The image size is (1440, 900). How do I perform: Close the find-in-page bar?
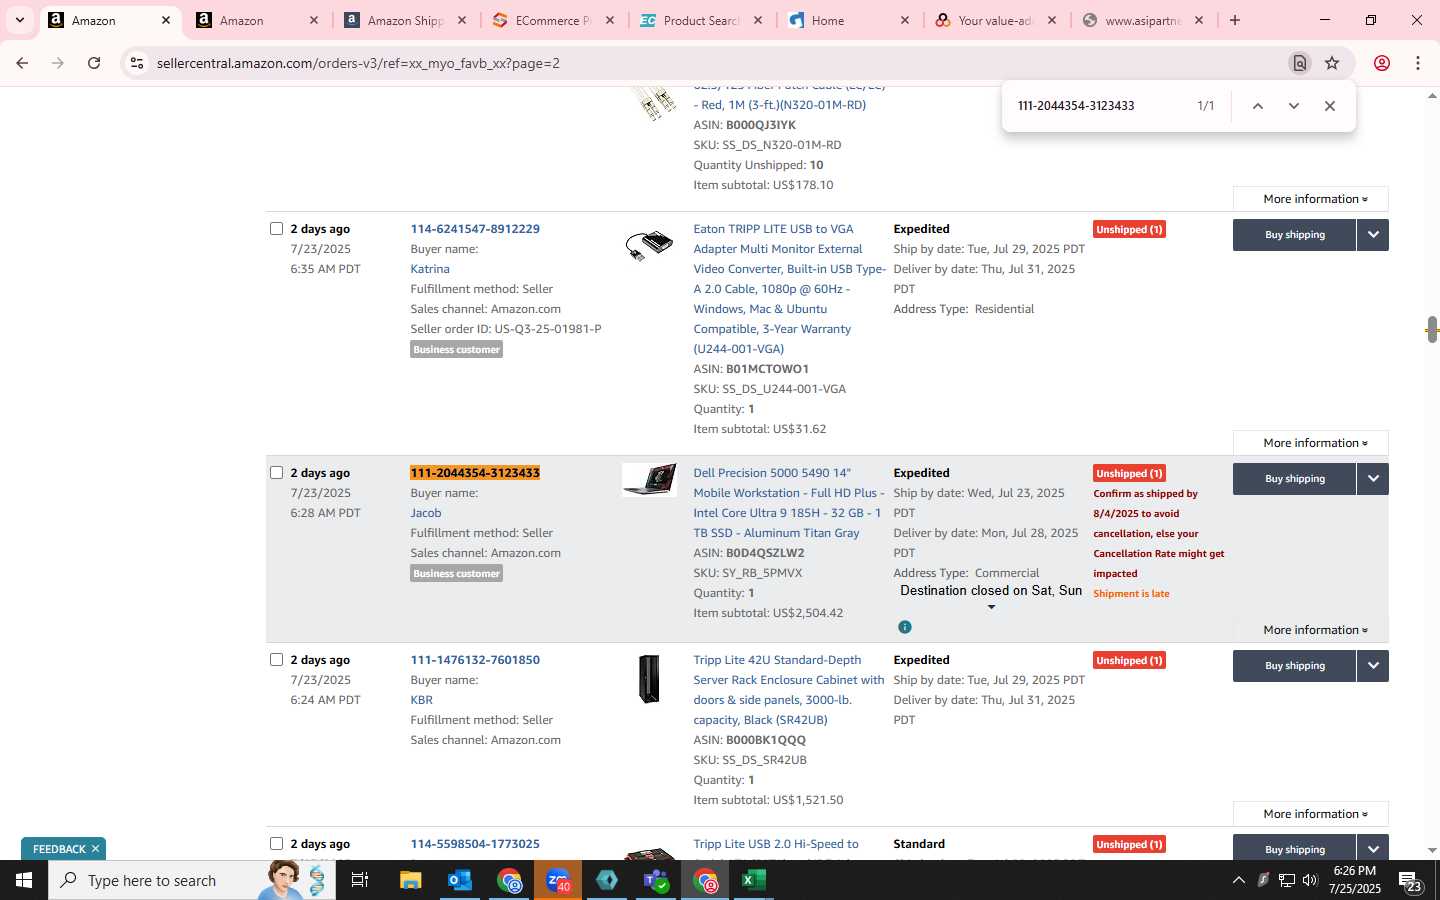1330,106
